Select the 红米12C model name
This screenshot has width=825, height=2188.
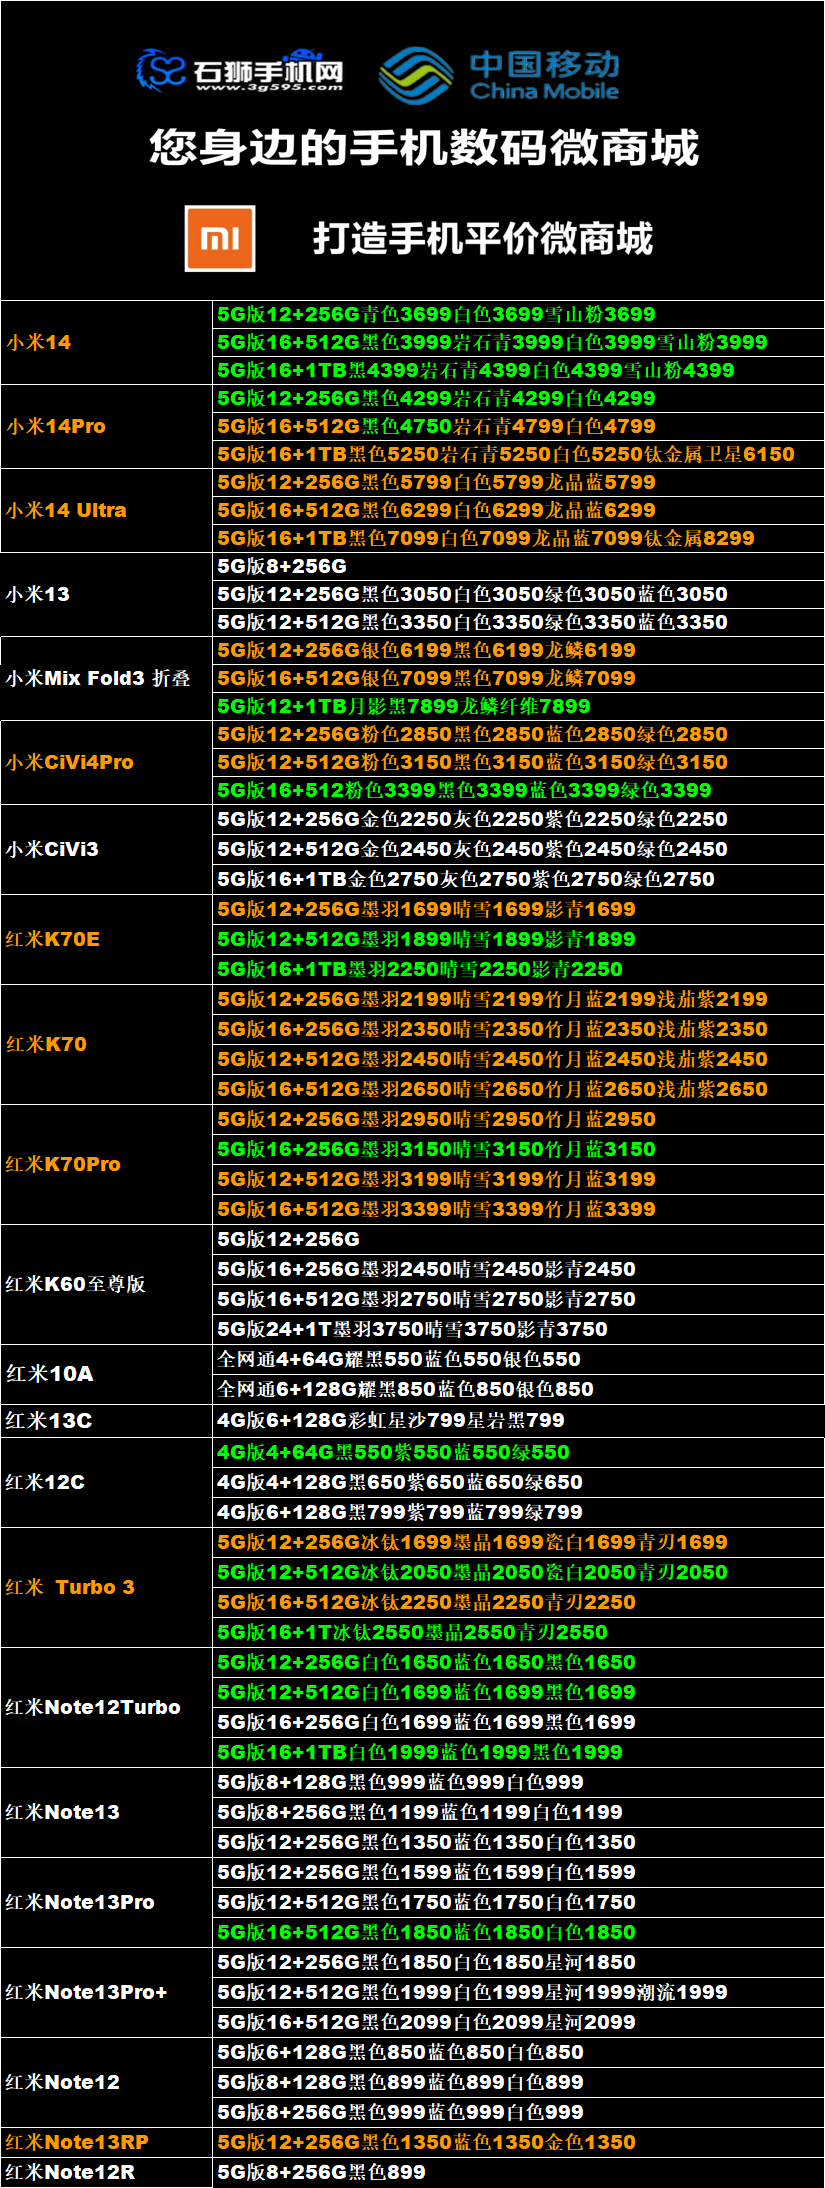pyautogui.click(x=45, y=1482)
